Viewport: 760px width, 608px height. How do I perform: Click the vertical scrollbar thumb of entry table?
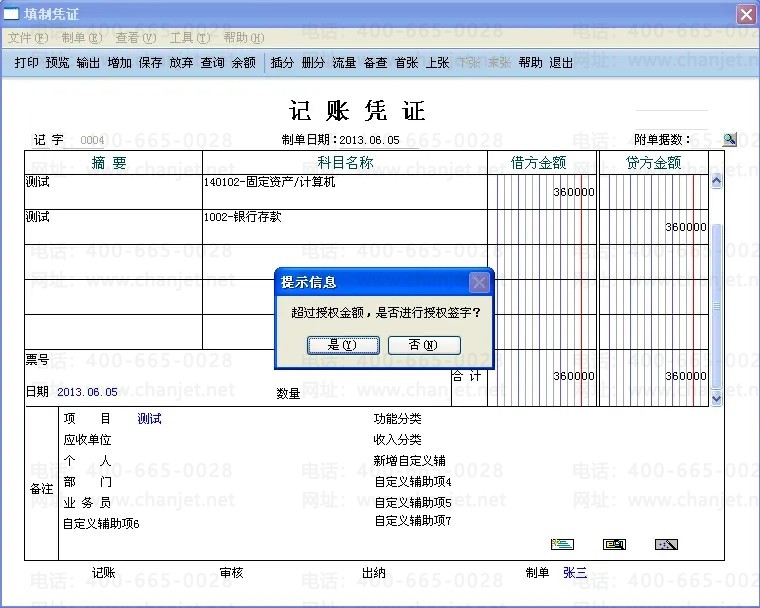pyautogui.click(x=716, y=305)
